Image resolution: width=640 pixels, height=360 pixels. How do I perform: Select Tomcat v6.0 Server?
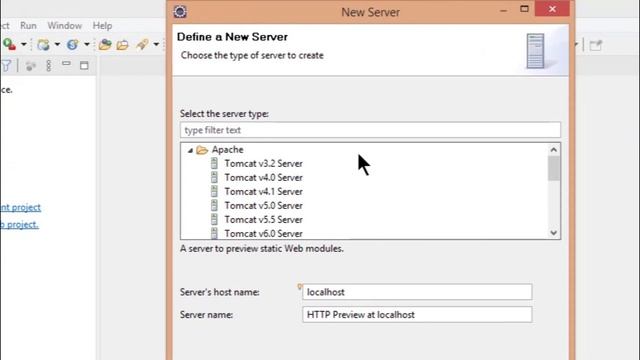tap(263, 233)
